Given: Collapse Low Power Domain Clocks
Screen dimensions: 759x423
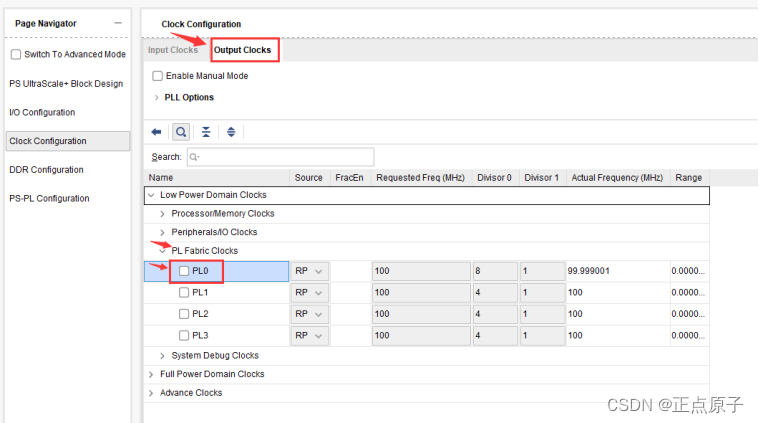Looking at the screenshot, I should [151, 195].
